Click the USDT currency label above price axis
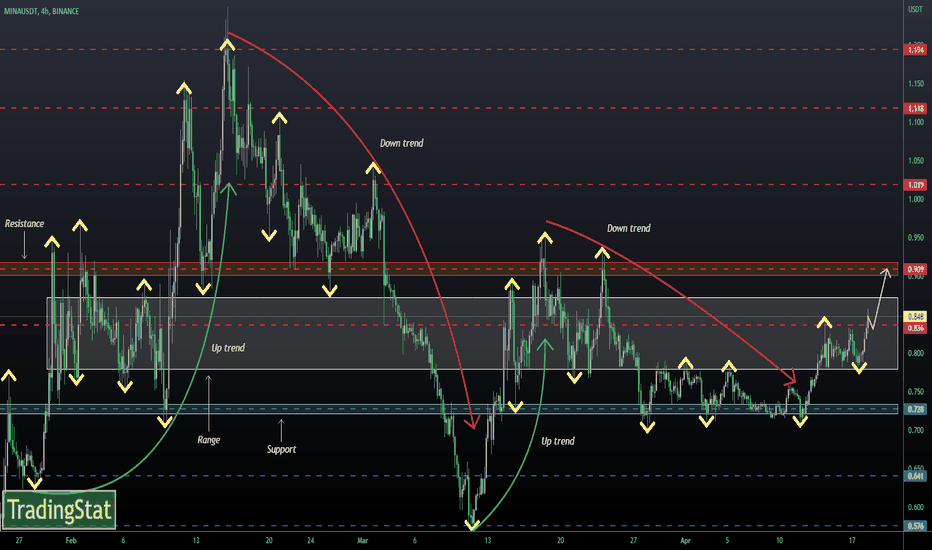Screen dimensions: 932x550 pos(915,9)
